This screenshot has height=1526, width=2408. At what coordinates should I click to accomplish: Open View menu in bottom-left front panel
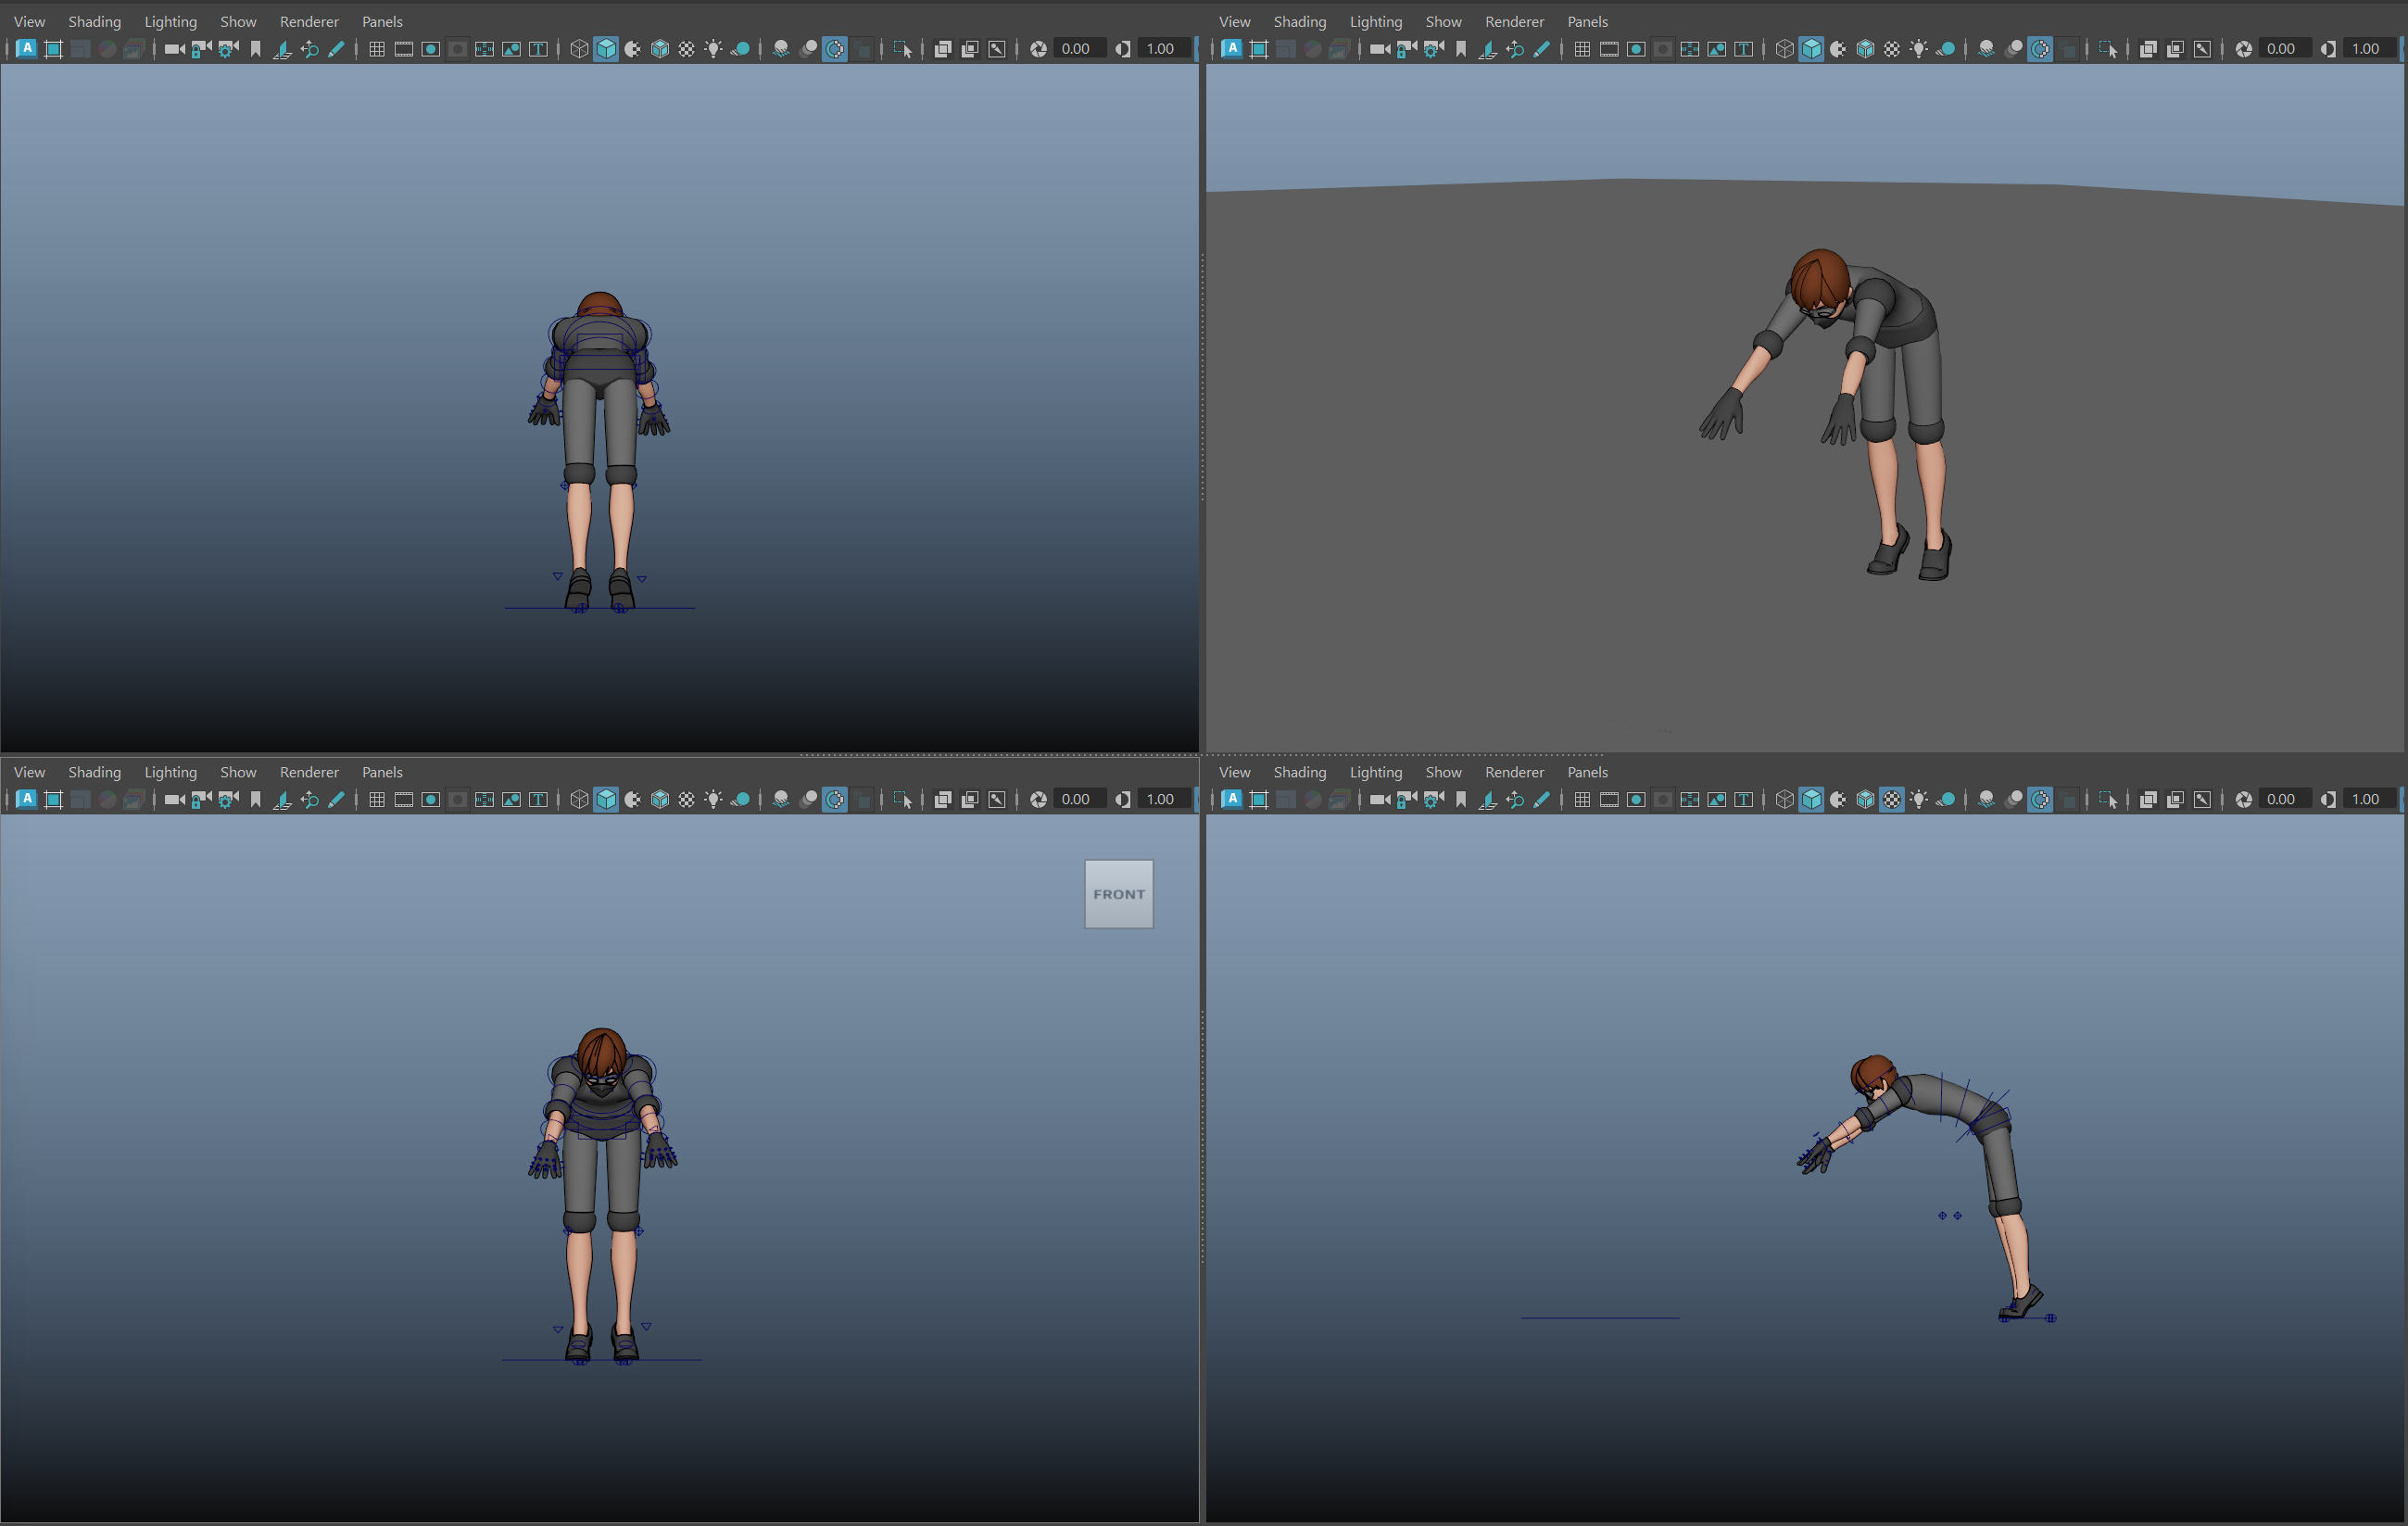tap(29, 772)
